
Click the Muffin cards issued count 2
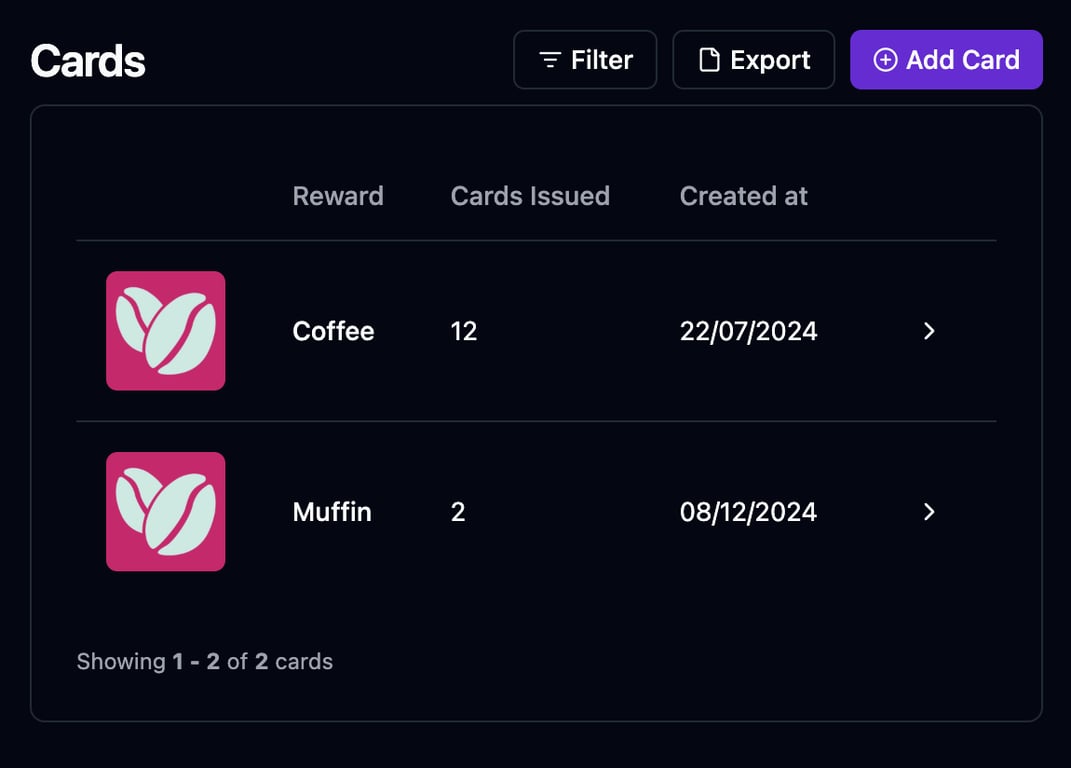pos(458,512)
